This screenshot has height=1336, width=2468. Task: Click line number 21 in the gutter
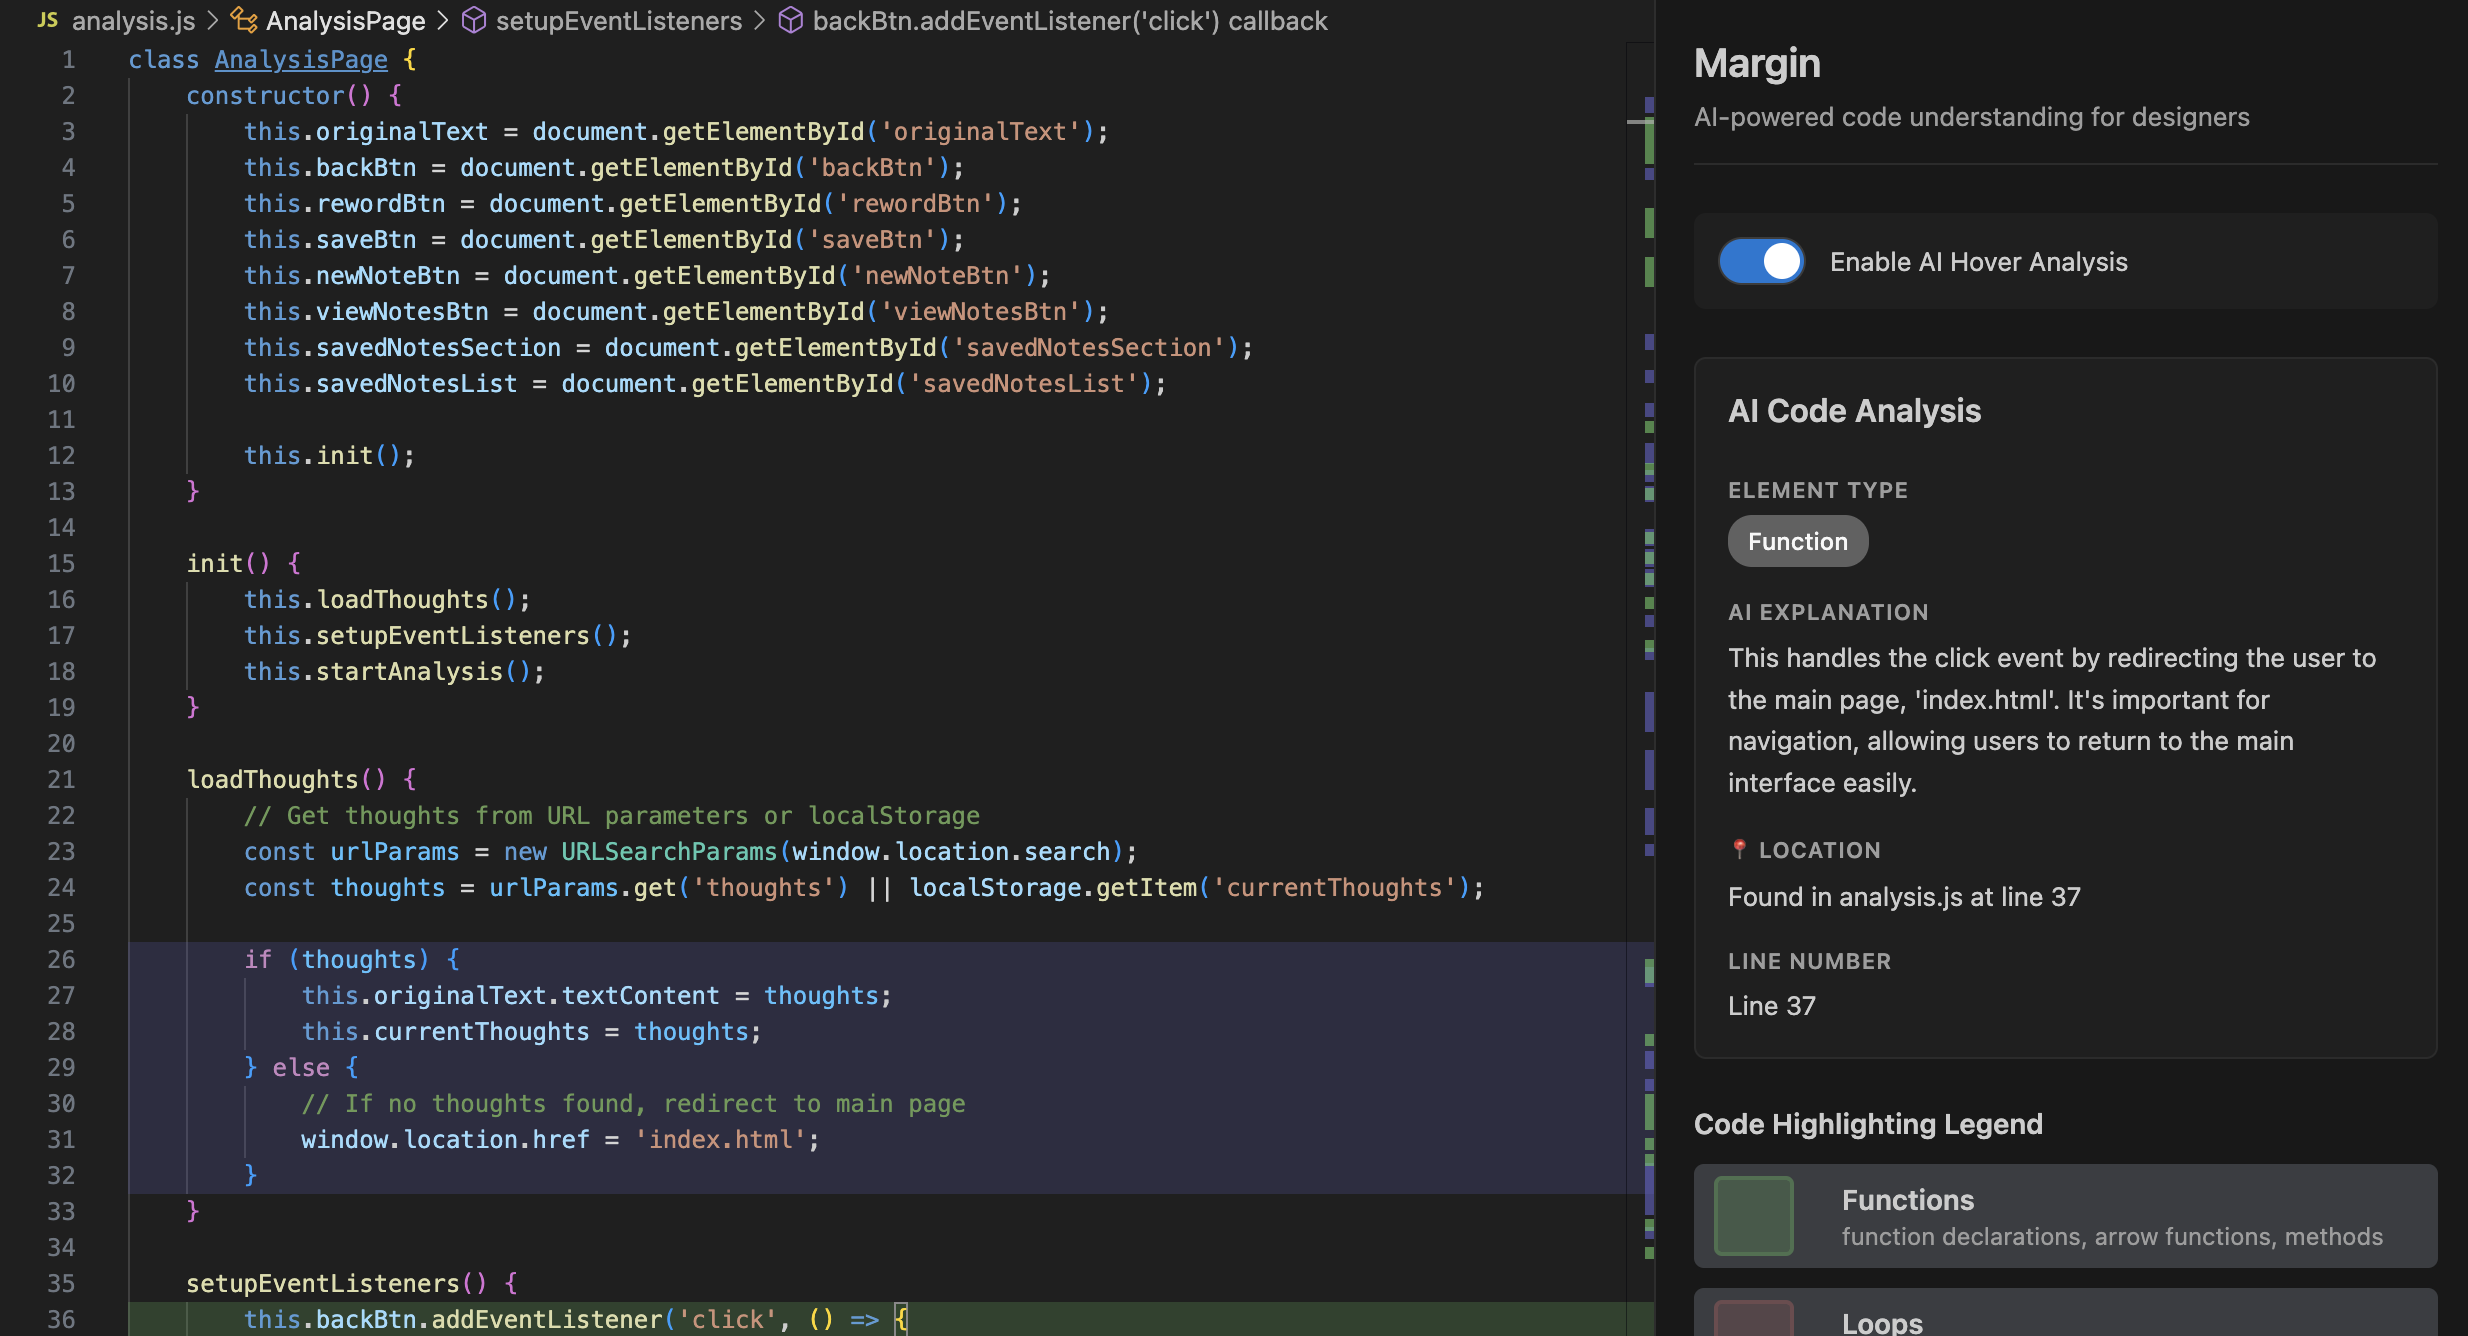click(x=61, y=780)
